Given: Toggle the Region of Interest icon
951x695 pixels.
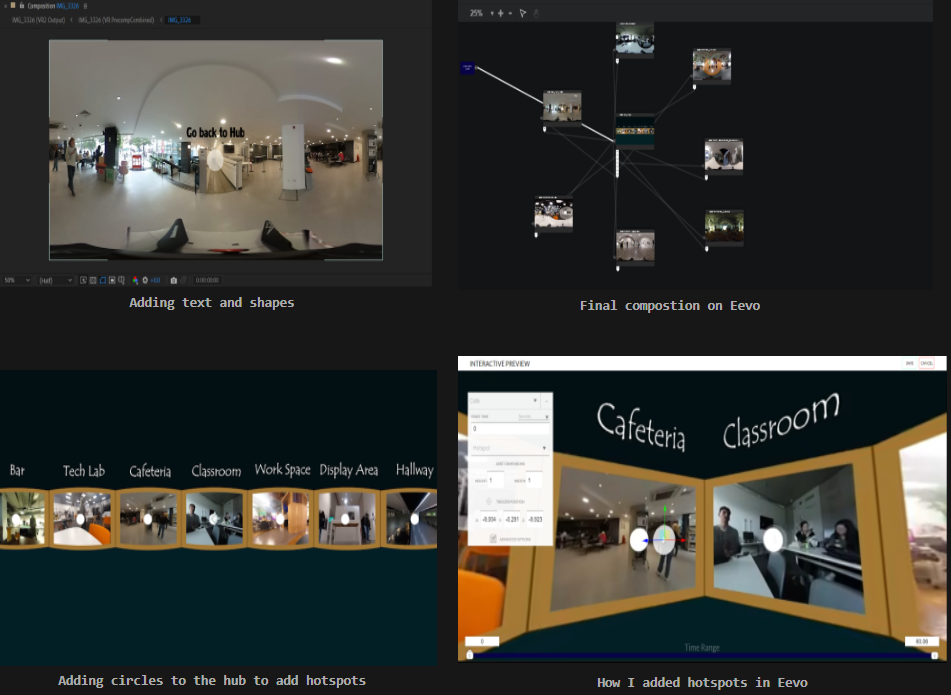Looking at the screenshot, I should coord(83,280).
